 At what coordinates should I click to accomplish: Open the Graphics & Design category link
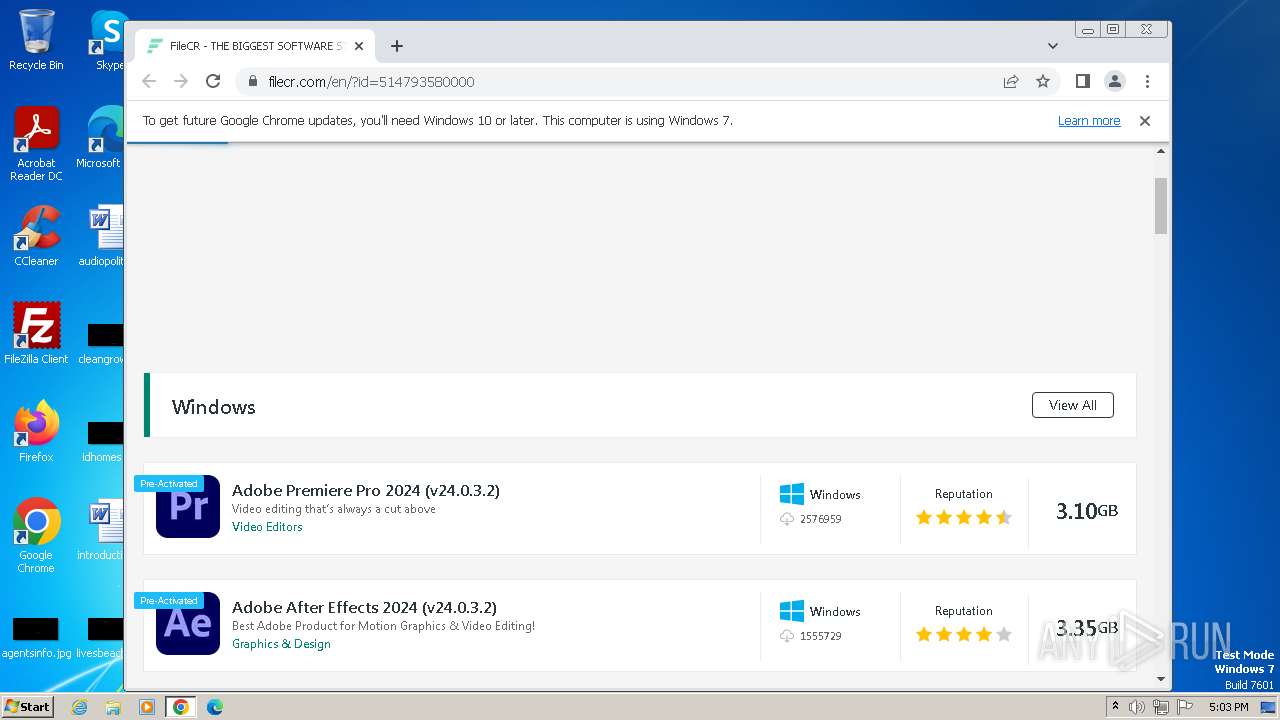[x=281, y=644]
